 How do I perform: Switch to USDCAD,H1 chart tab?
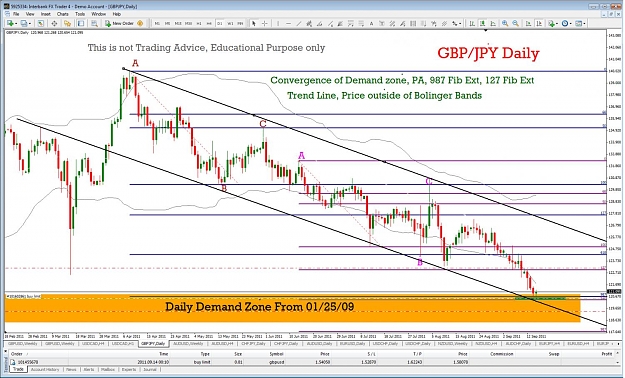[x=122, y=343]
